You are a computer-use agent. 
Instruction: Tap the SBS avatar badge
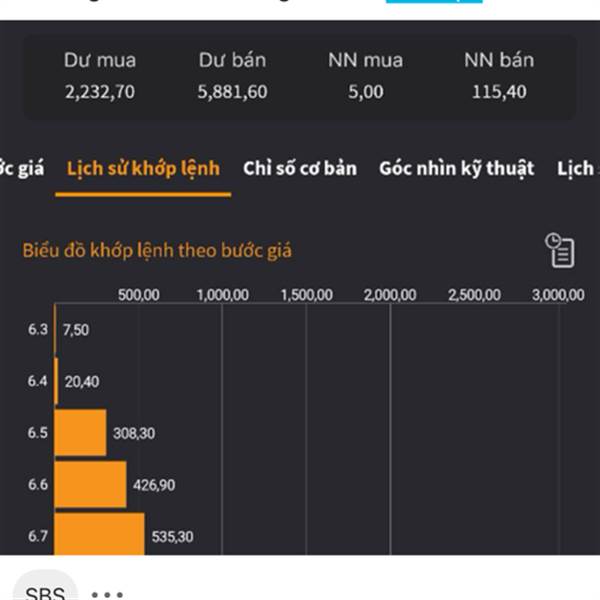tap(45, 592)
